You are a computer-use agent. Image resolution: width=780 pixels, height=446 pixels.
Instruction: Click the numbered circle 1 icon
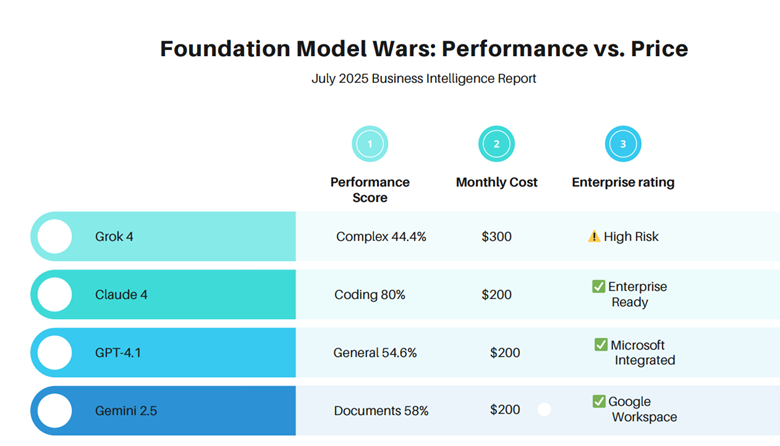point(370,144)
